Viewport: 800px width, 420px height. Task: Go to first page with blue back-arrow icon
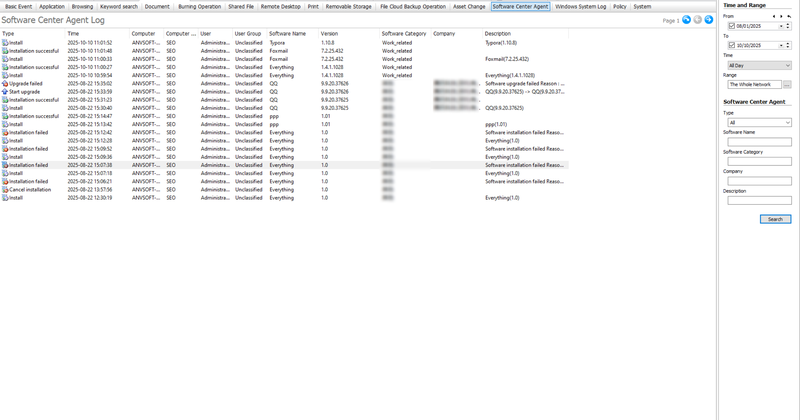click(686, 20)
